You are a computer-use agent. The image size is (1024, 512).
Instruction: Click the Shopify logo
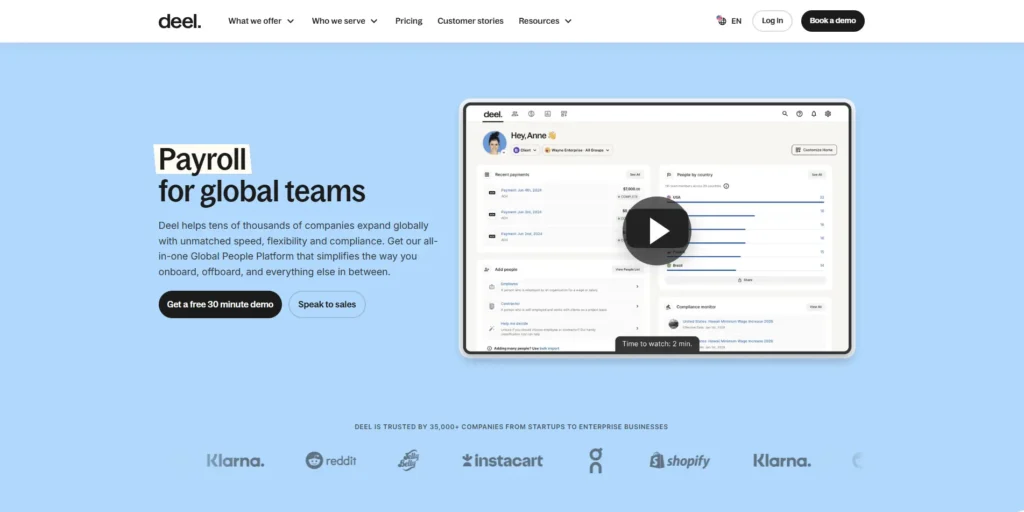click(x=679, y=460)
